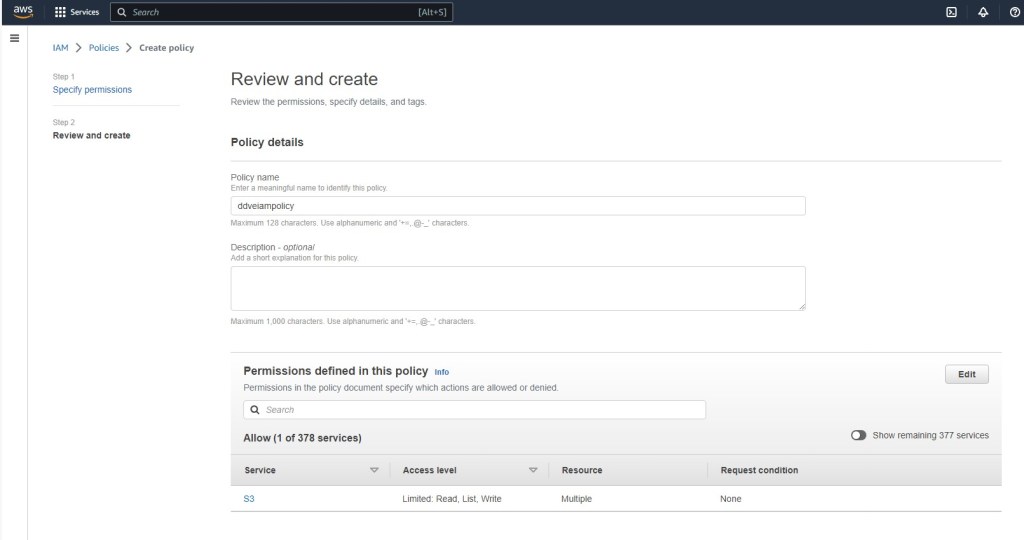The image size is (1024, 540).
Task: Open the notifications bell
Action: click(x=983, y=12)
